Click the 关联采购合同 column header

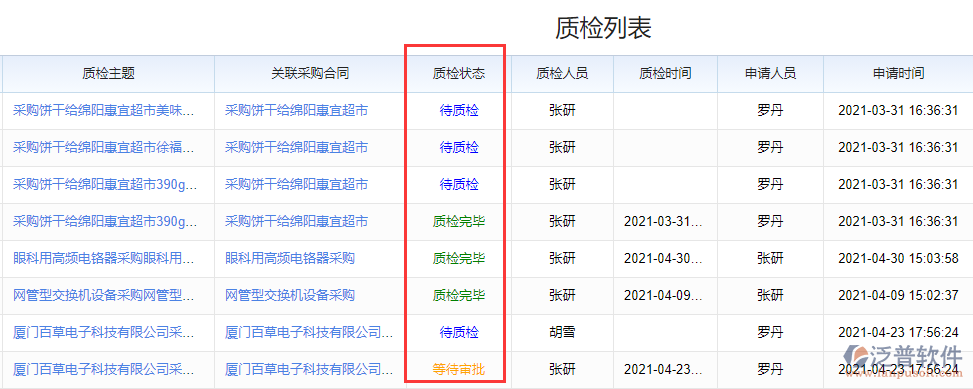click(x=310, y=73)
